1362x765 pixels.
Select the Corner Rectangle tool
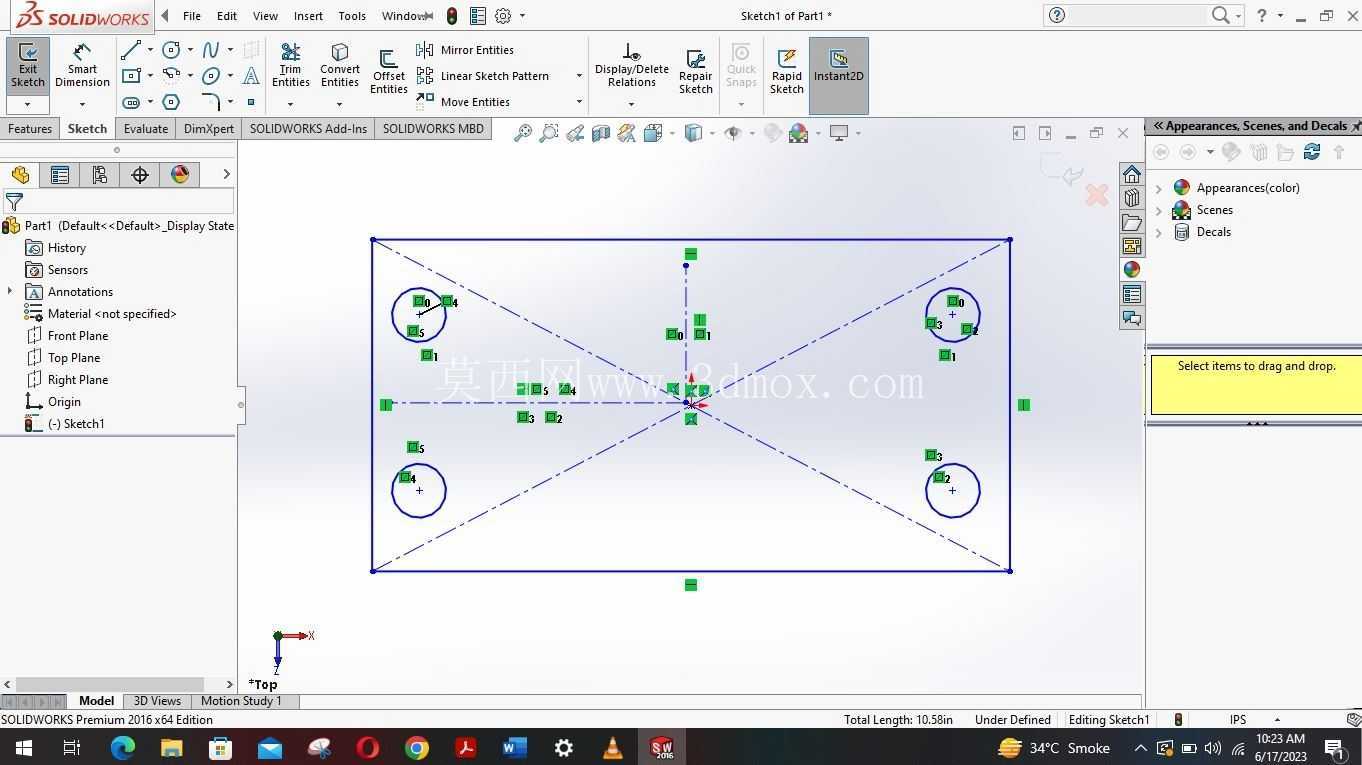(x=130, y=76)
